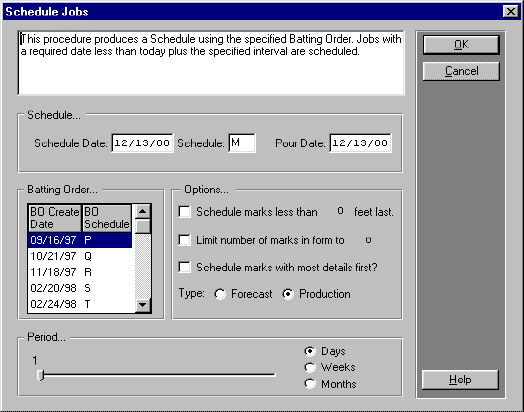Select the Forecast type option

click(x=220, y=294)
